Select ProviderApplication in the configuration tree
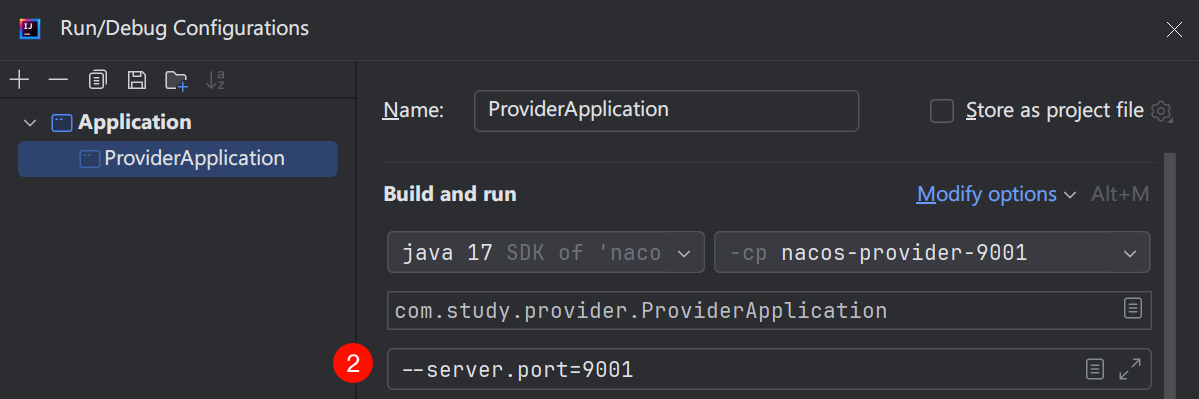The image size is (1199, 399). click(x=177, y=159)
